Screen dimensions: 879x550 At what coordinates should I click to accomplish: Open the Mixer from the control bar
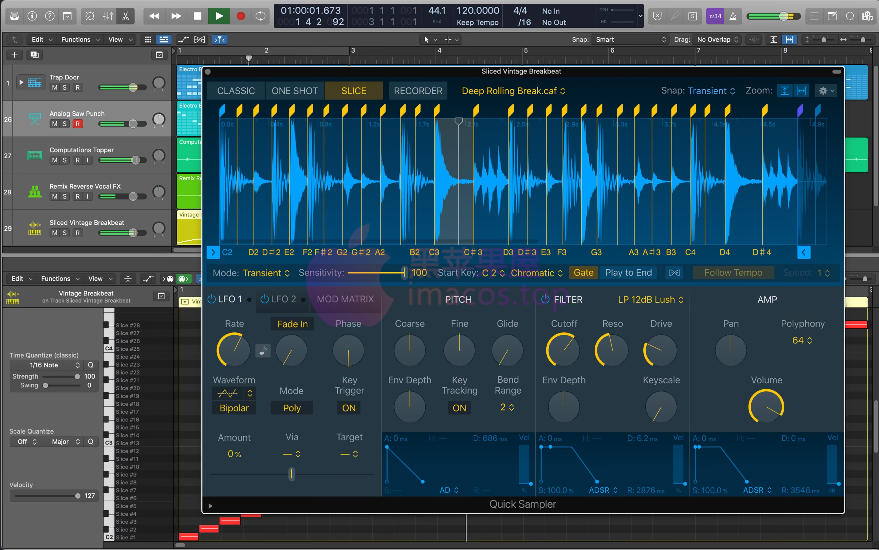point(108,16)
